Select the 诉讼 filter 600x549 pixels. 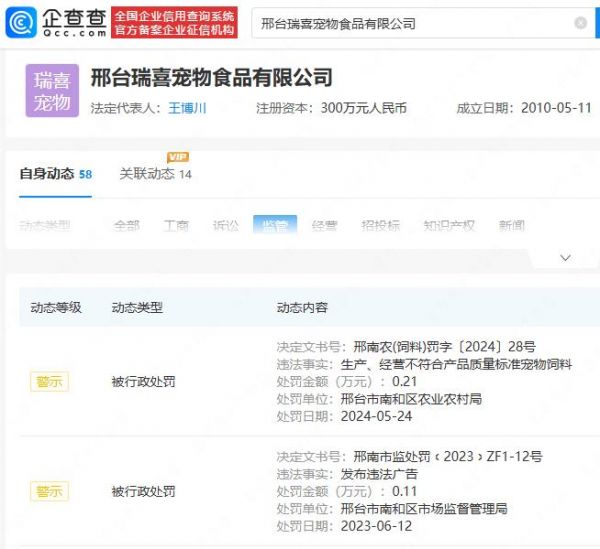(x=226, y=225)
